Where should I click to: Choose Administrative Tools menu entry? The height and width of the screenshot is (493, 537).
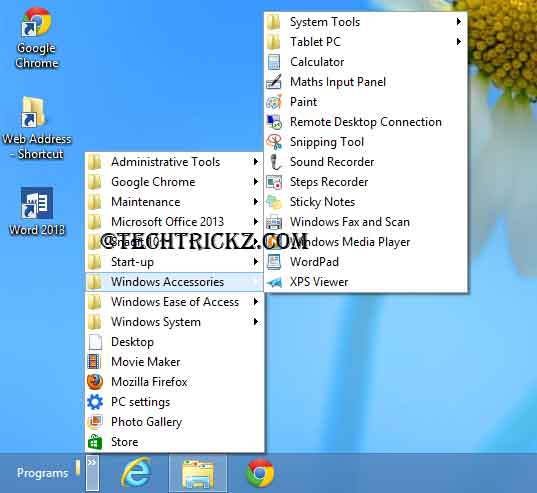(x=174, y=162)
